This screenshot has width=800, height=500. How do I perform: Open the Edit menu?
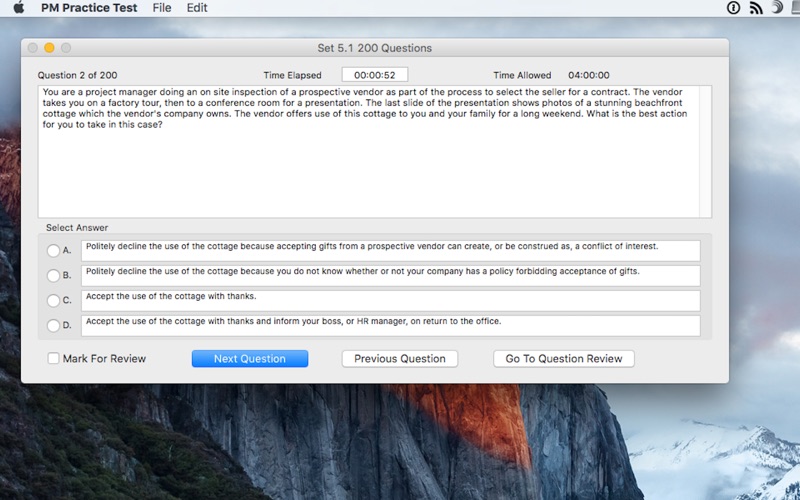click(197, 8)
